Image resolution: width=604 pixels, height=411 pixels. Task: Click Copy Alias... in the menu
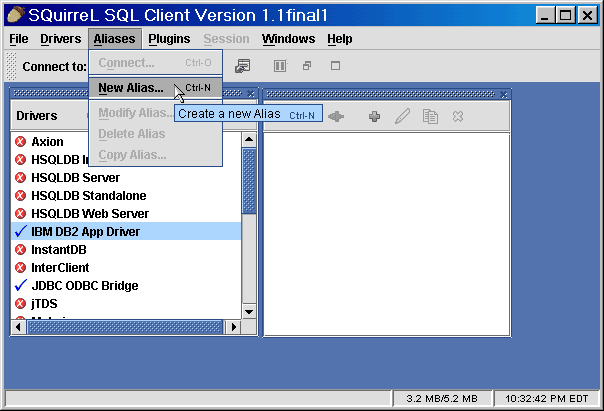(x=156, y=155)
